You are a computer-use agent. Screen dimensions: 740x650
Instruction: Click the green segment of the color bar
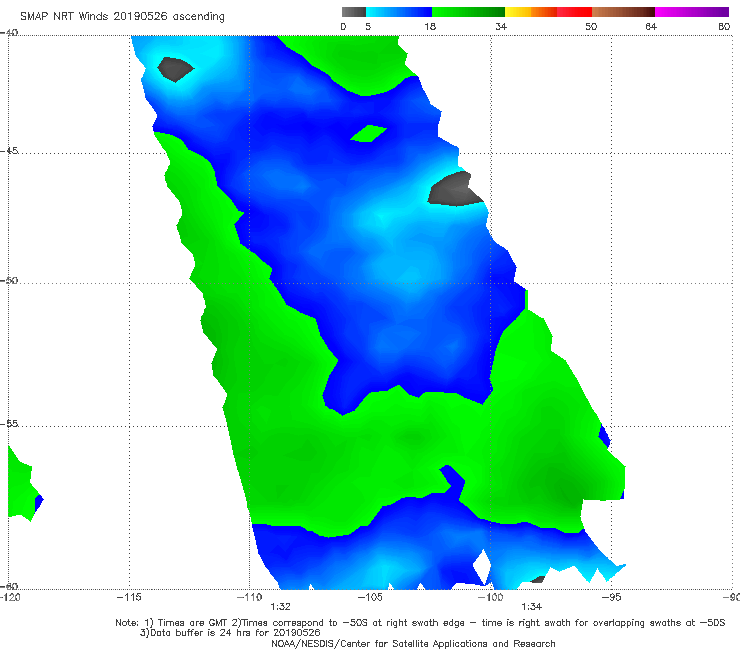point(468,12)
